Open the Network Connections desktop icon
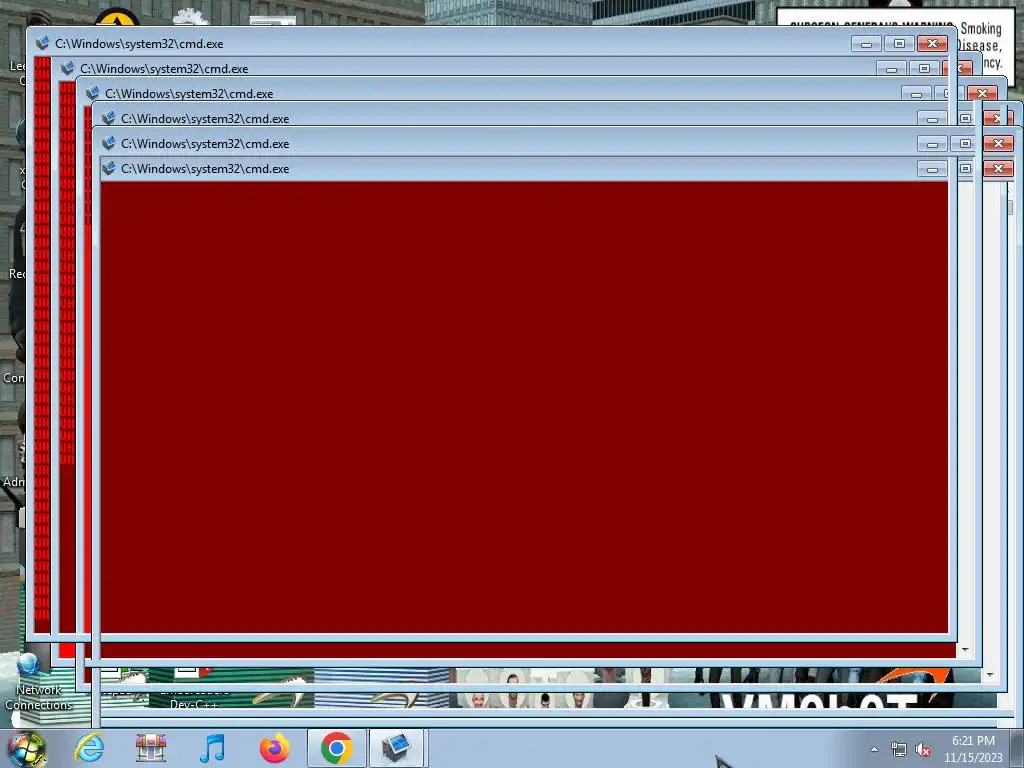Screen dimensions: 1024x768 point(38,683)
